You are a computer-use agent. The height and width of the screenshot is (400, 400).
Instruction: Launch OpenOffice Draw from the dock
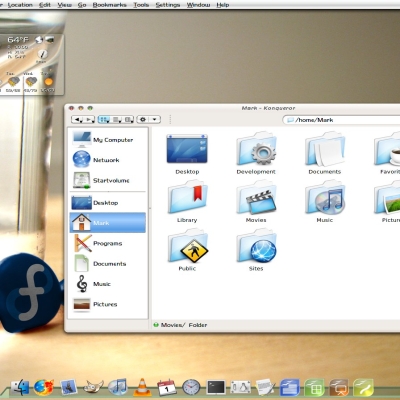point(363,388)
